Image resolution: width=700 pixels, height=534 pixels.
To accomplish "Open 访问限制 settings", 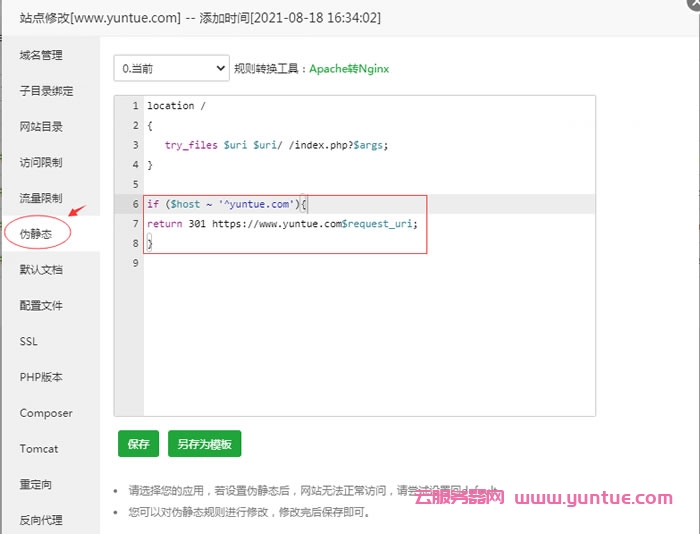I will tap(41, 163).
